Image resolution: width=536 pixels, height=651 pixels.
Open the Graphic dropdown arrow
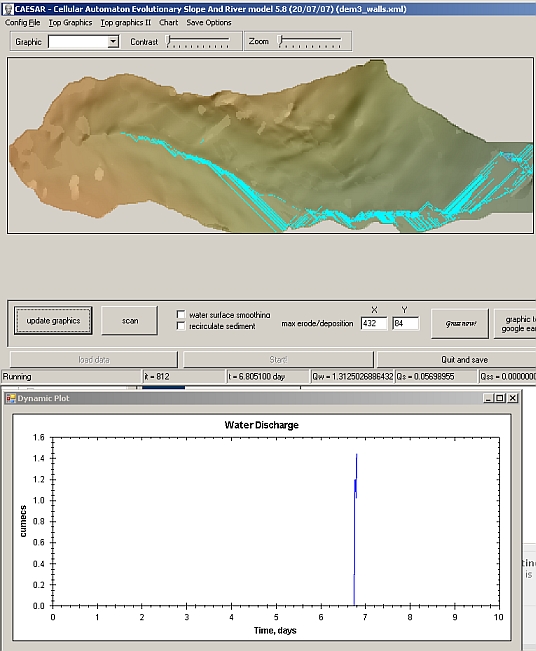click(x=113, y=42)
